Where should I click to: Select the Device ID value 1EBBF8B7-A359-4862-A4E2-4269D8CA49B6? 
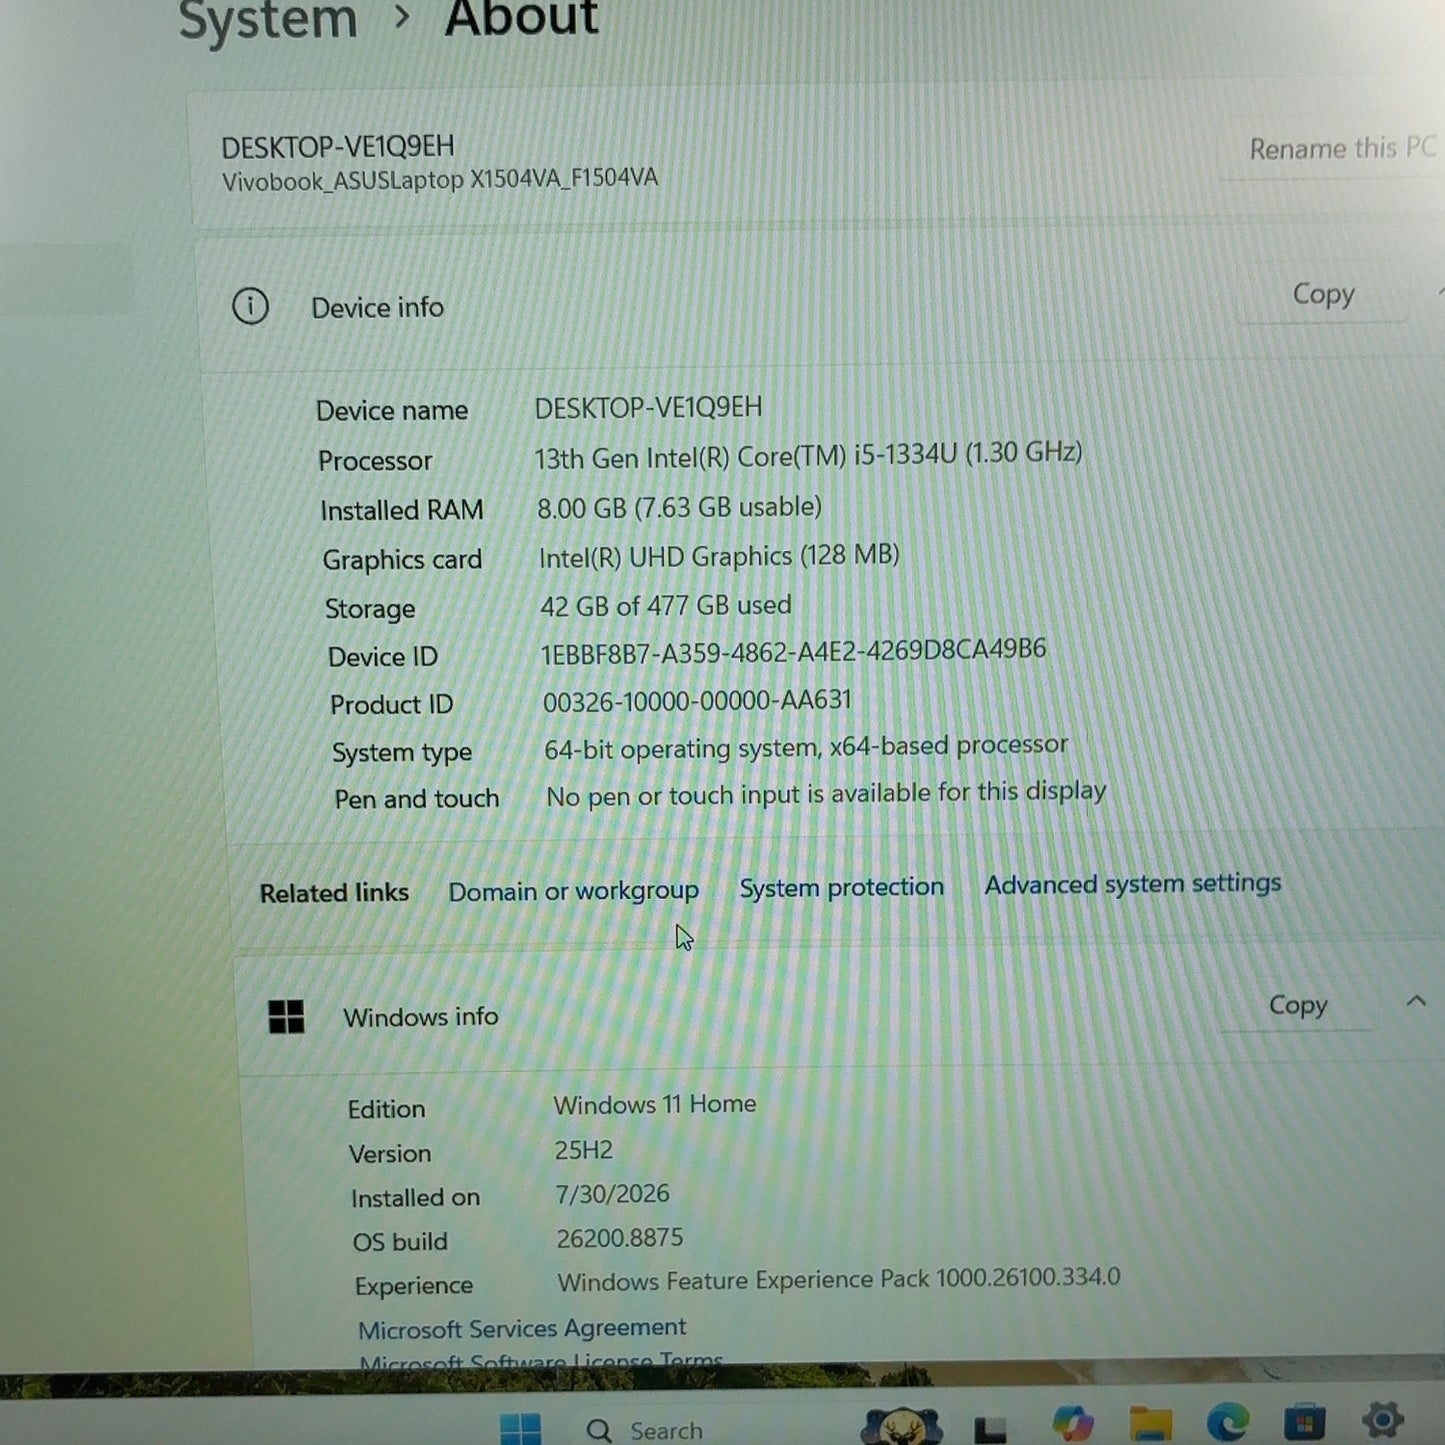pyautogui.click(x=793, y=652)
